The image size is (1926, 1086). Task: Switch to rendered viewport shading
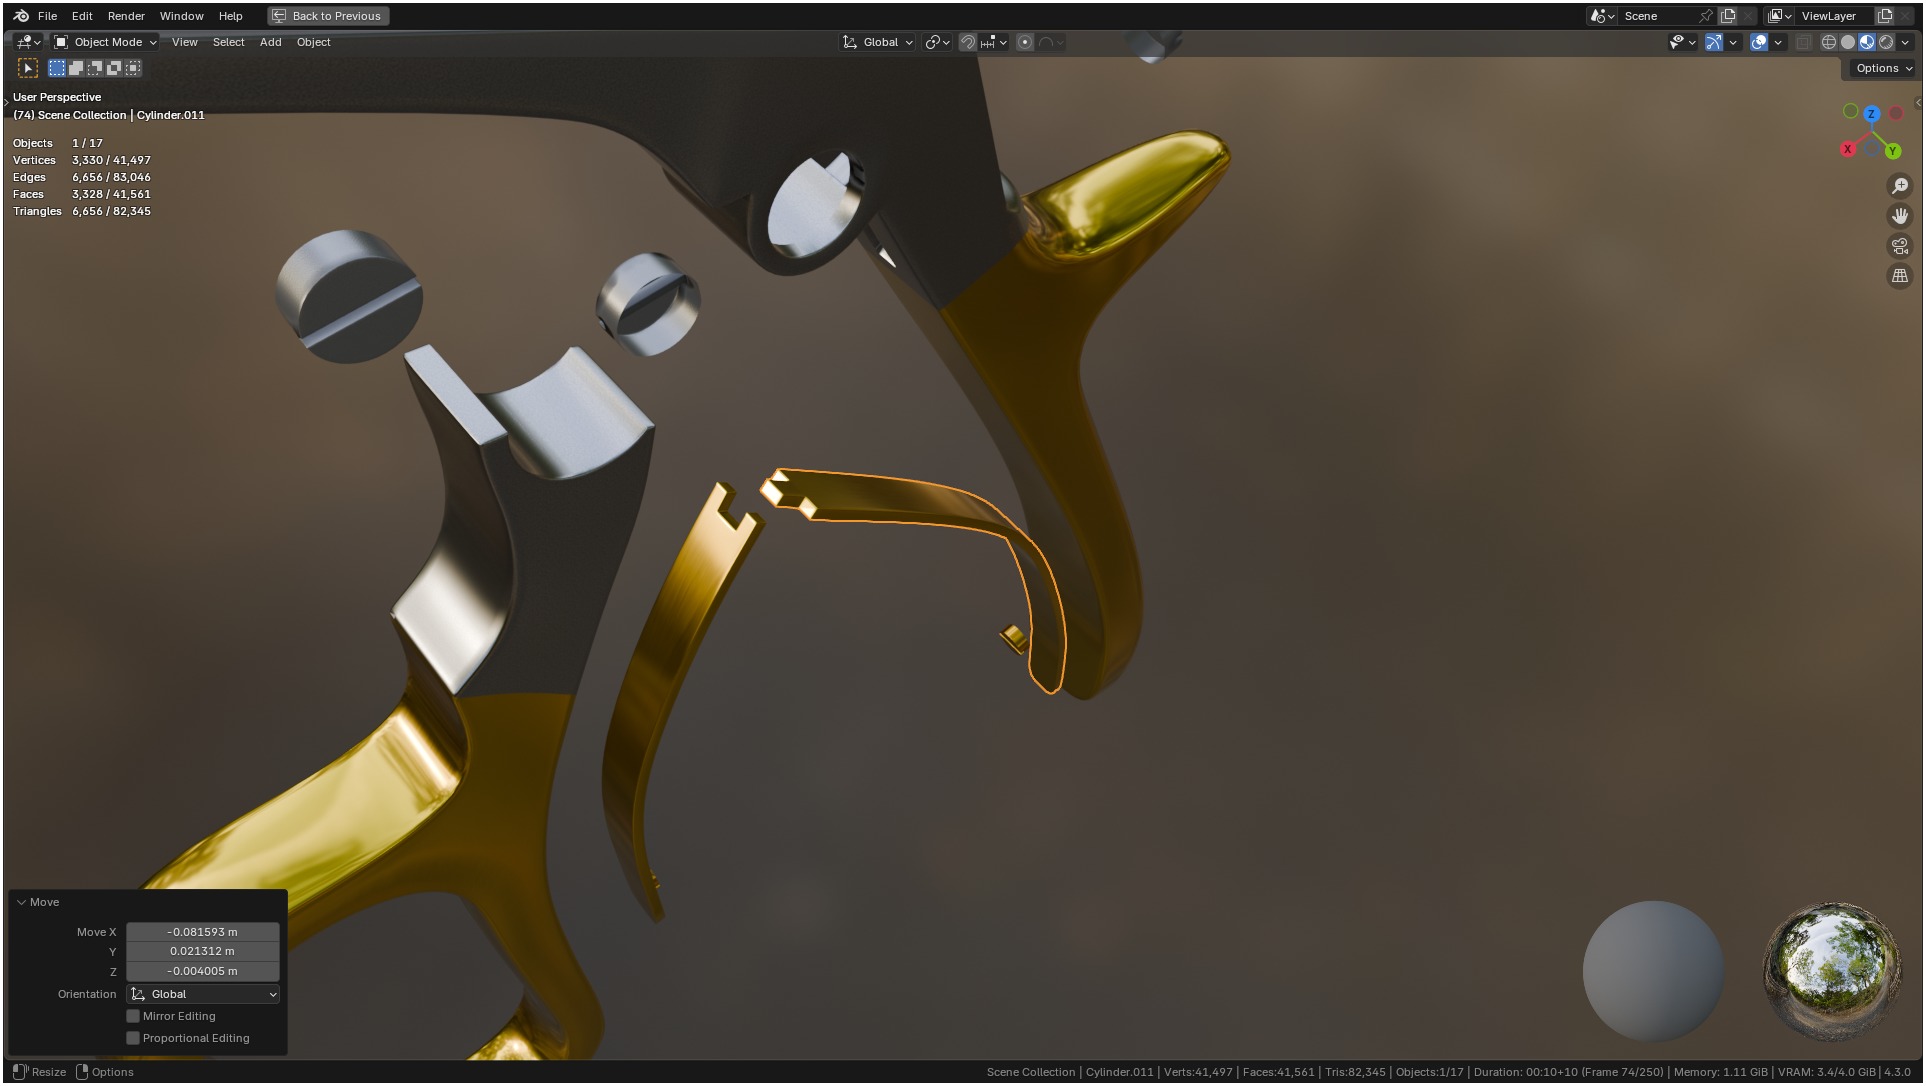click(x=1886, y=42)
